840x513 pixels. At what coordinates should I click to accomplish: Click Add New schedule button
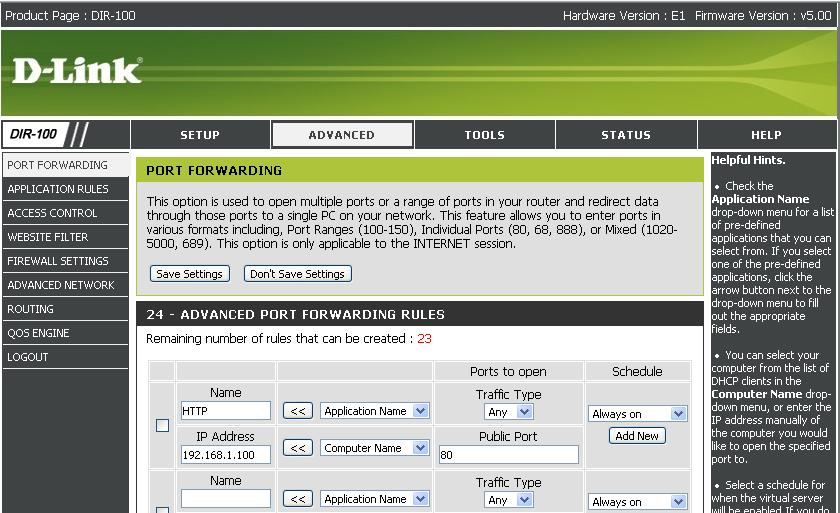point(637,436)
